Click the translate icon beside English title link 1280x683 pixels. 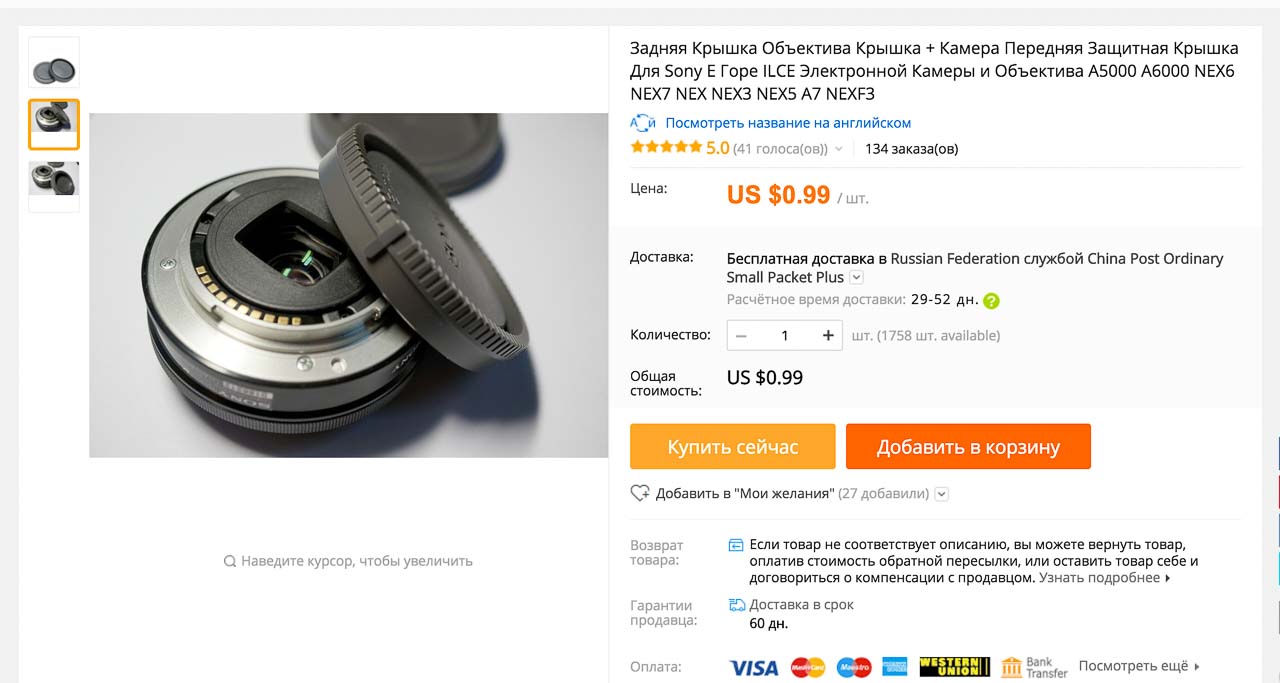tap(642, 123)
